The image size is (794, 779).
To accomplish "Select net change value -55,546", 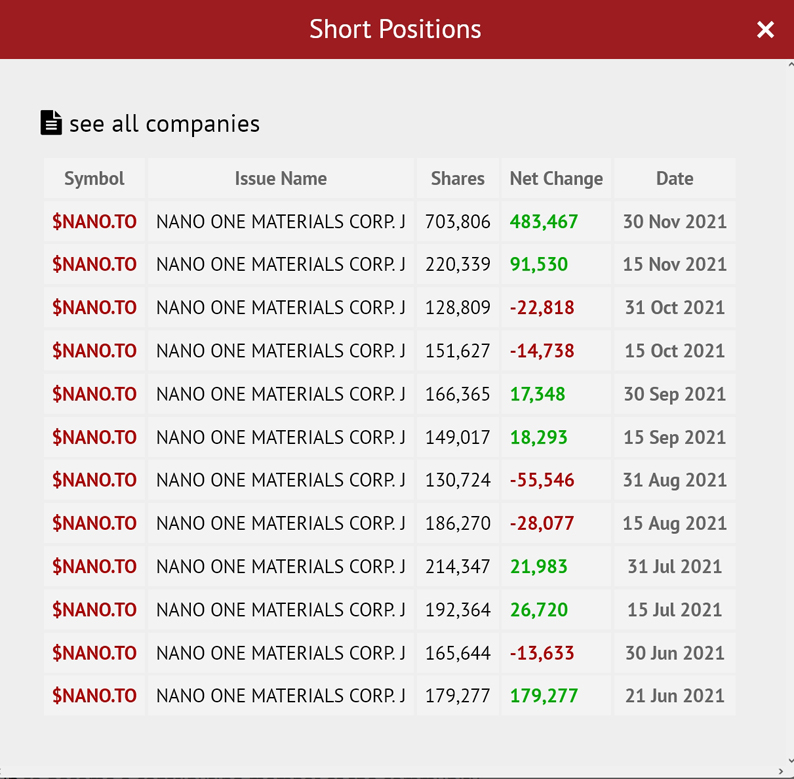I will 542,480.
